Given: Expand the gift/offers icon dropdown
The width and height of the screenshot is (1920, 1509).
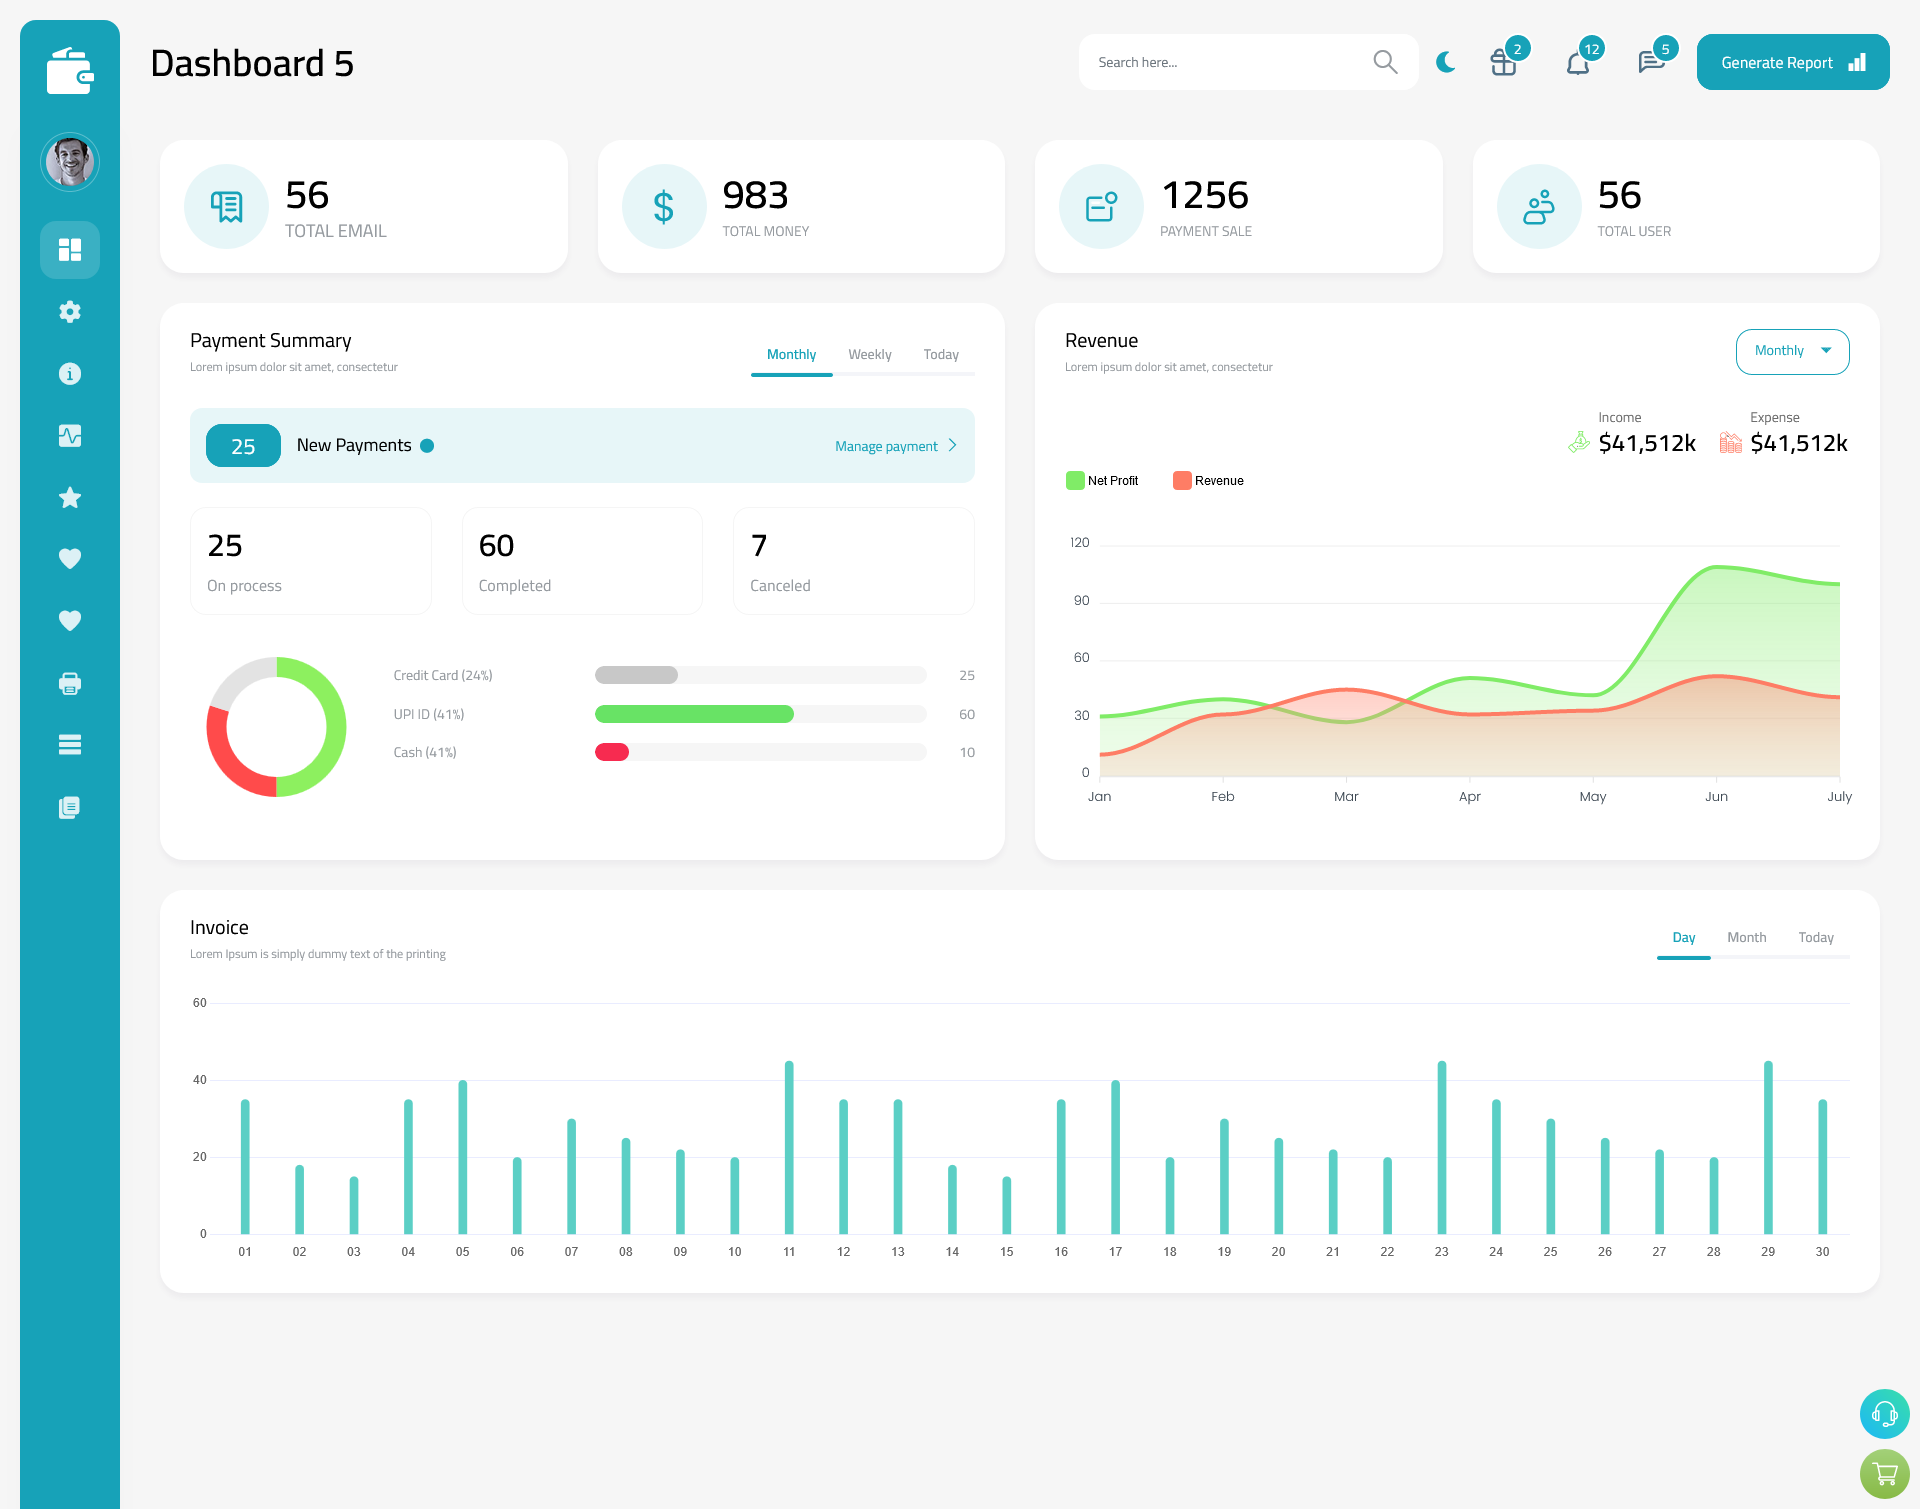Looking at the screenshot, I should 1499,62.
